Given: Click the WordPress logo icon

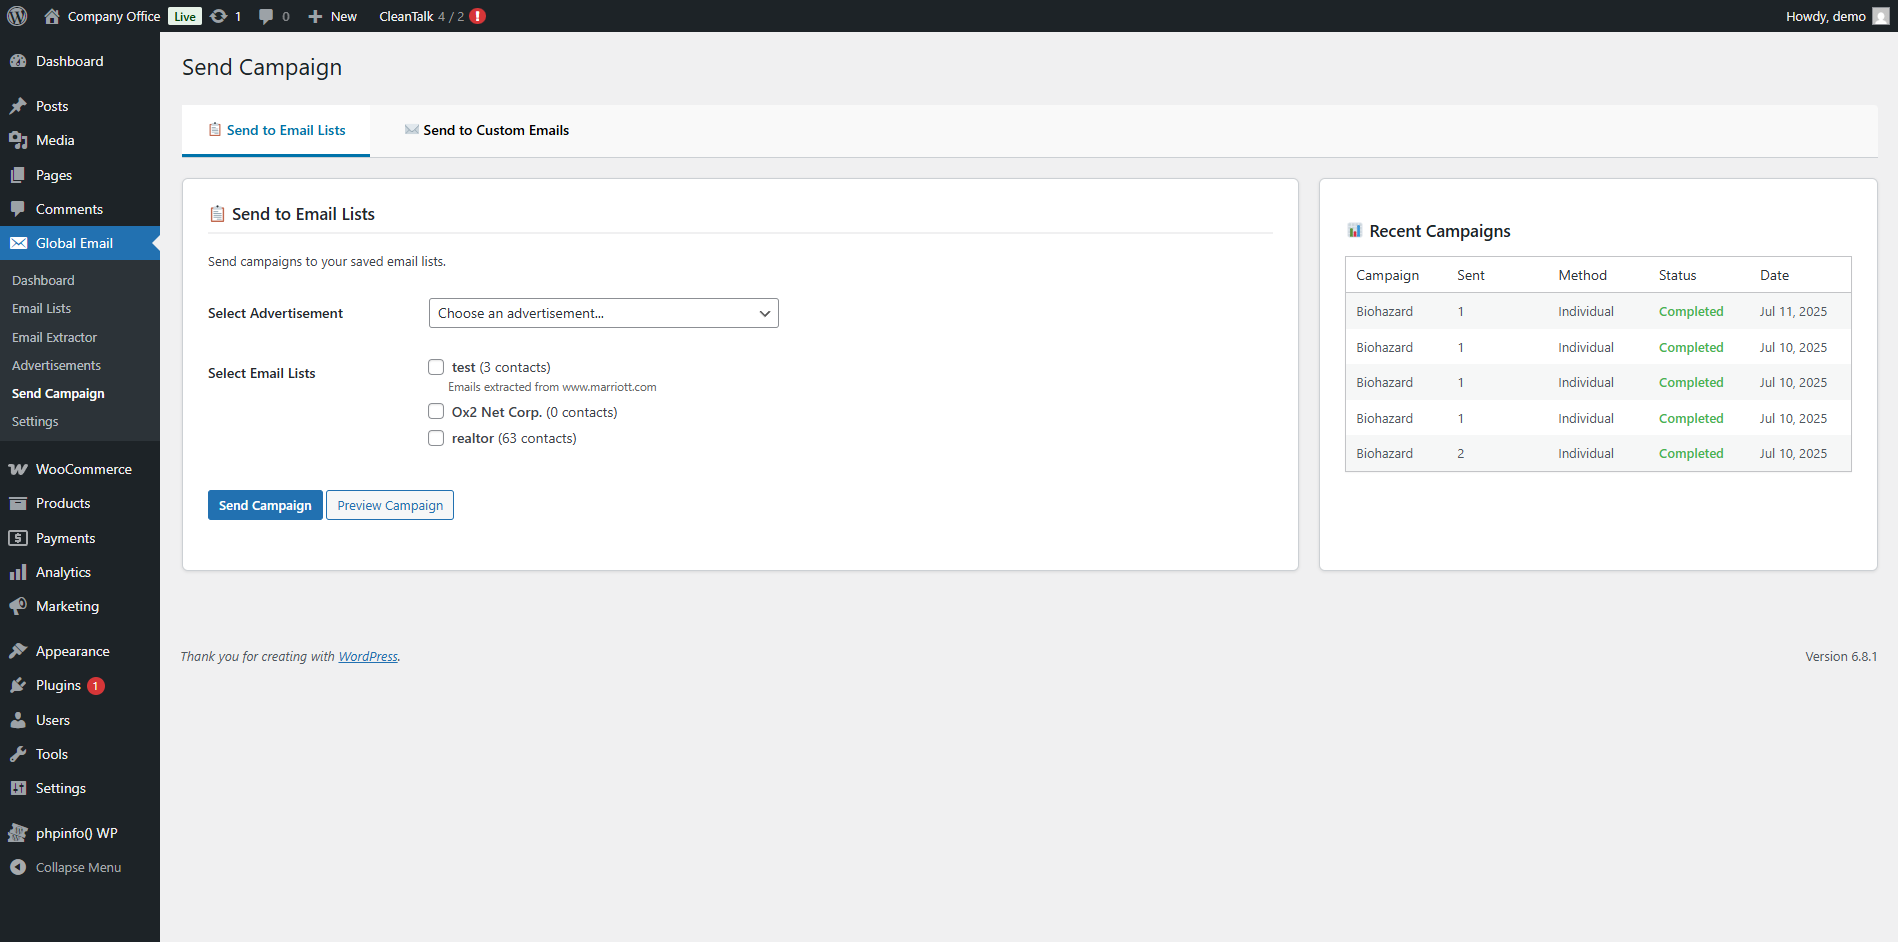Looking at the screenshot, I should (17, 16).
